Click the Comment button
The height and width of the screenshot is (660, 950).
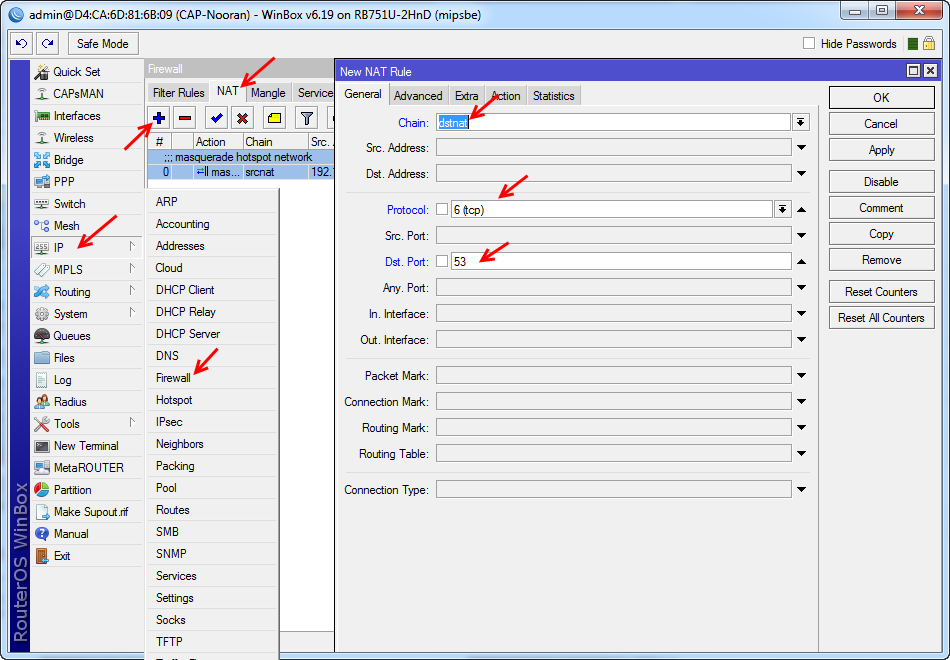pos(882,208)
